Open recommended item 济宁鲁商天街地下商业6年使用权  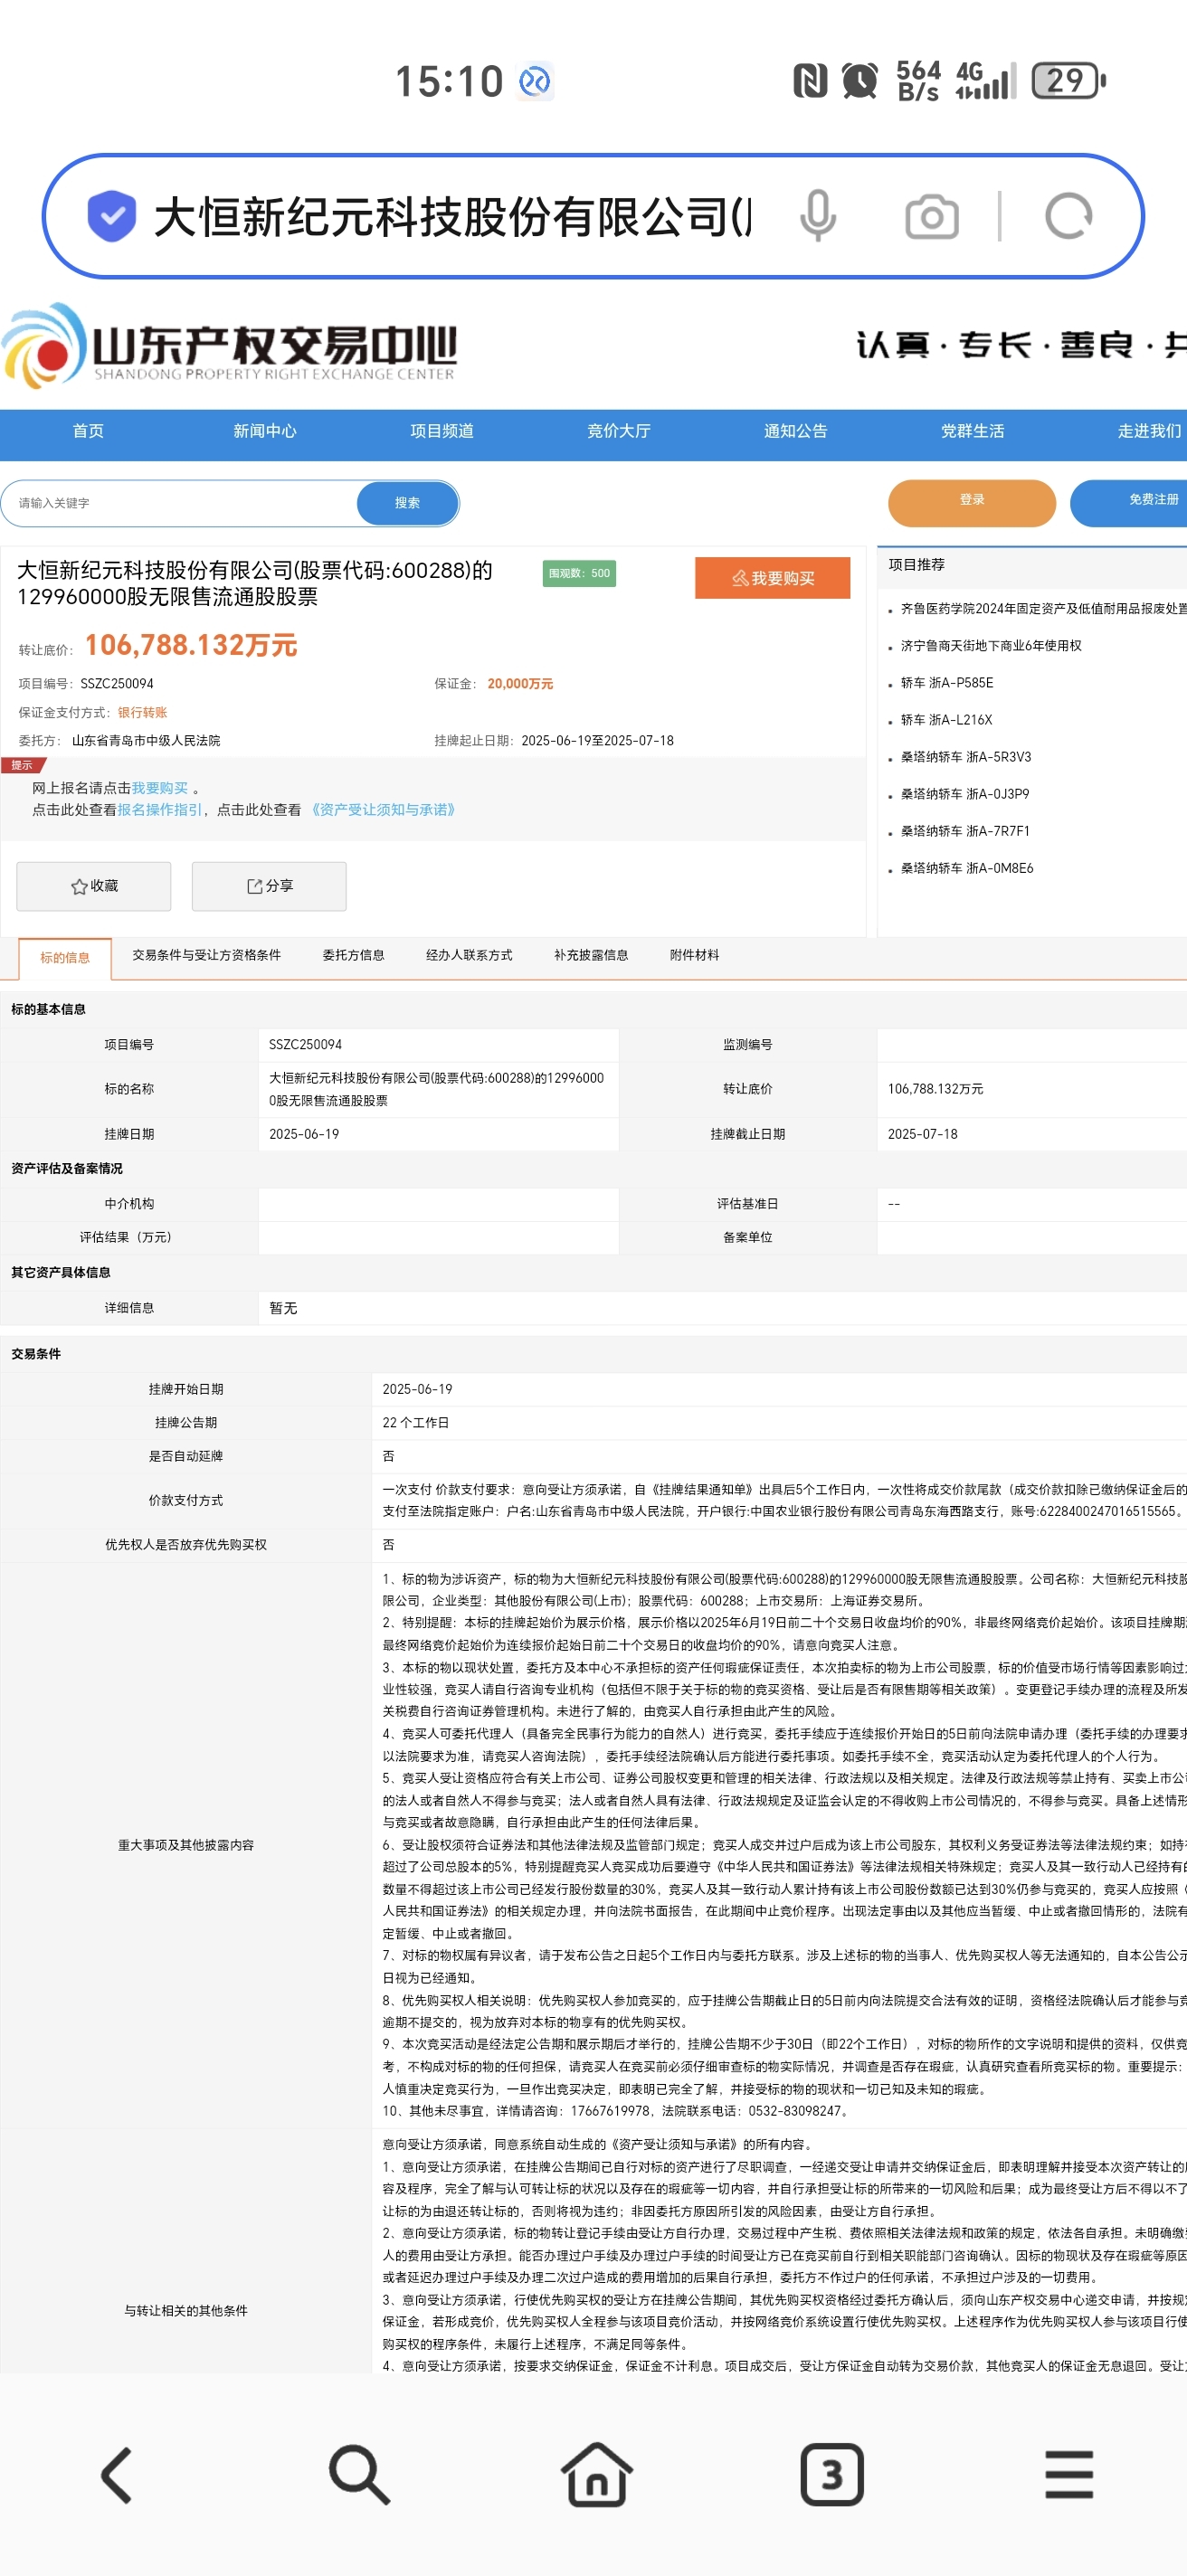click(991, 646)
